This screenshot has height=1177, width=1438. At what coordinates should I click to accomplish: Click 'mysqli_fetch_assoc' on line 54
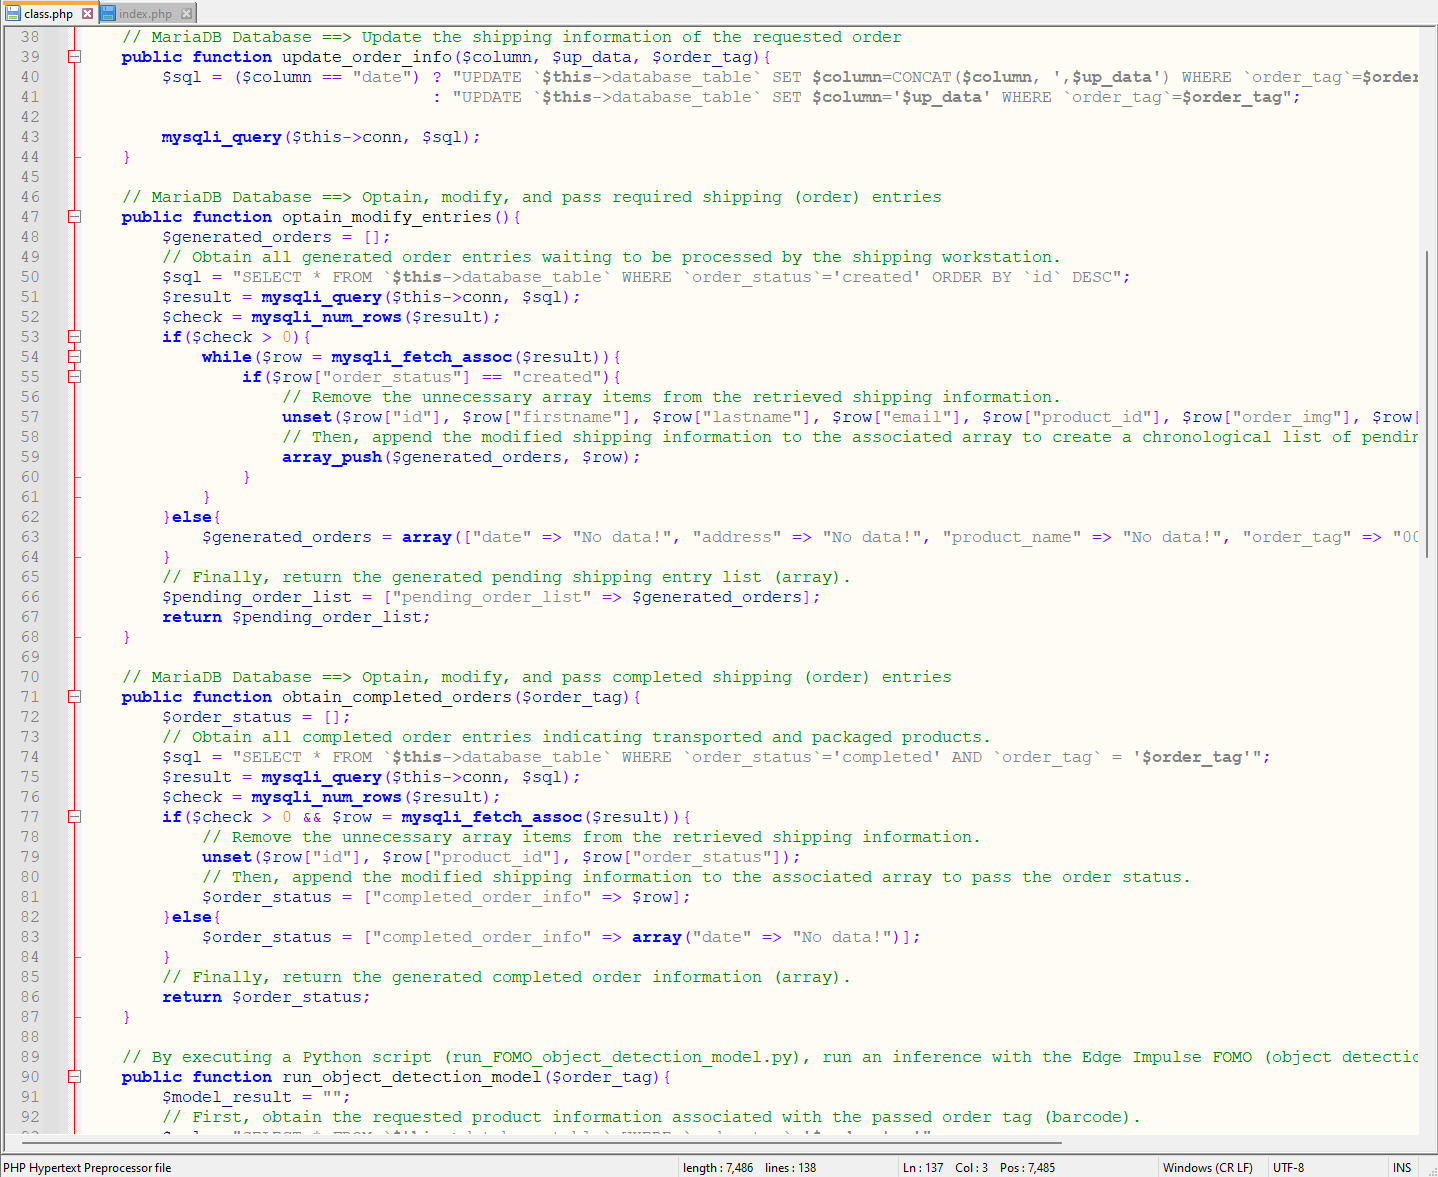click(x=422, y=357)
